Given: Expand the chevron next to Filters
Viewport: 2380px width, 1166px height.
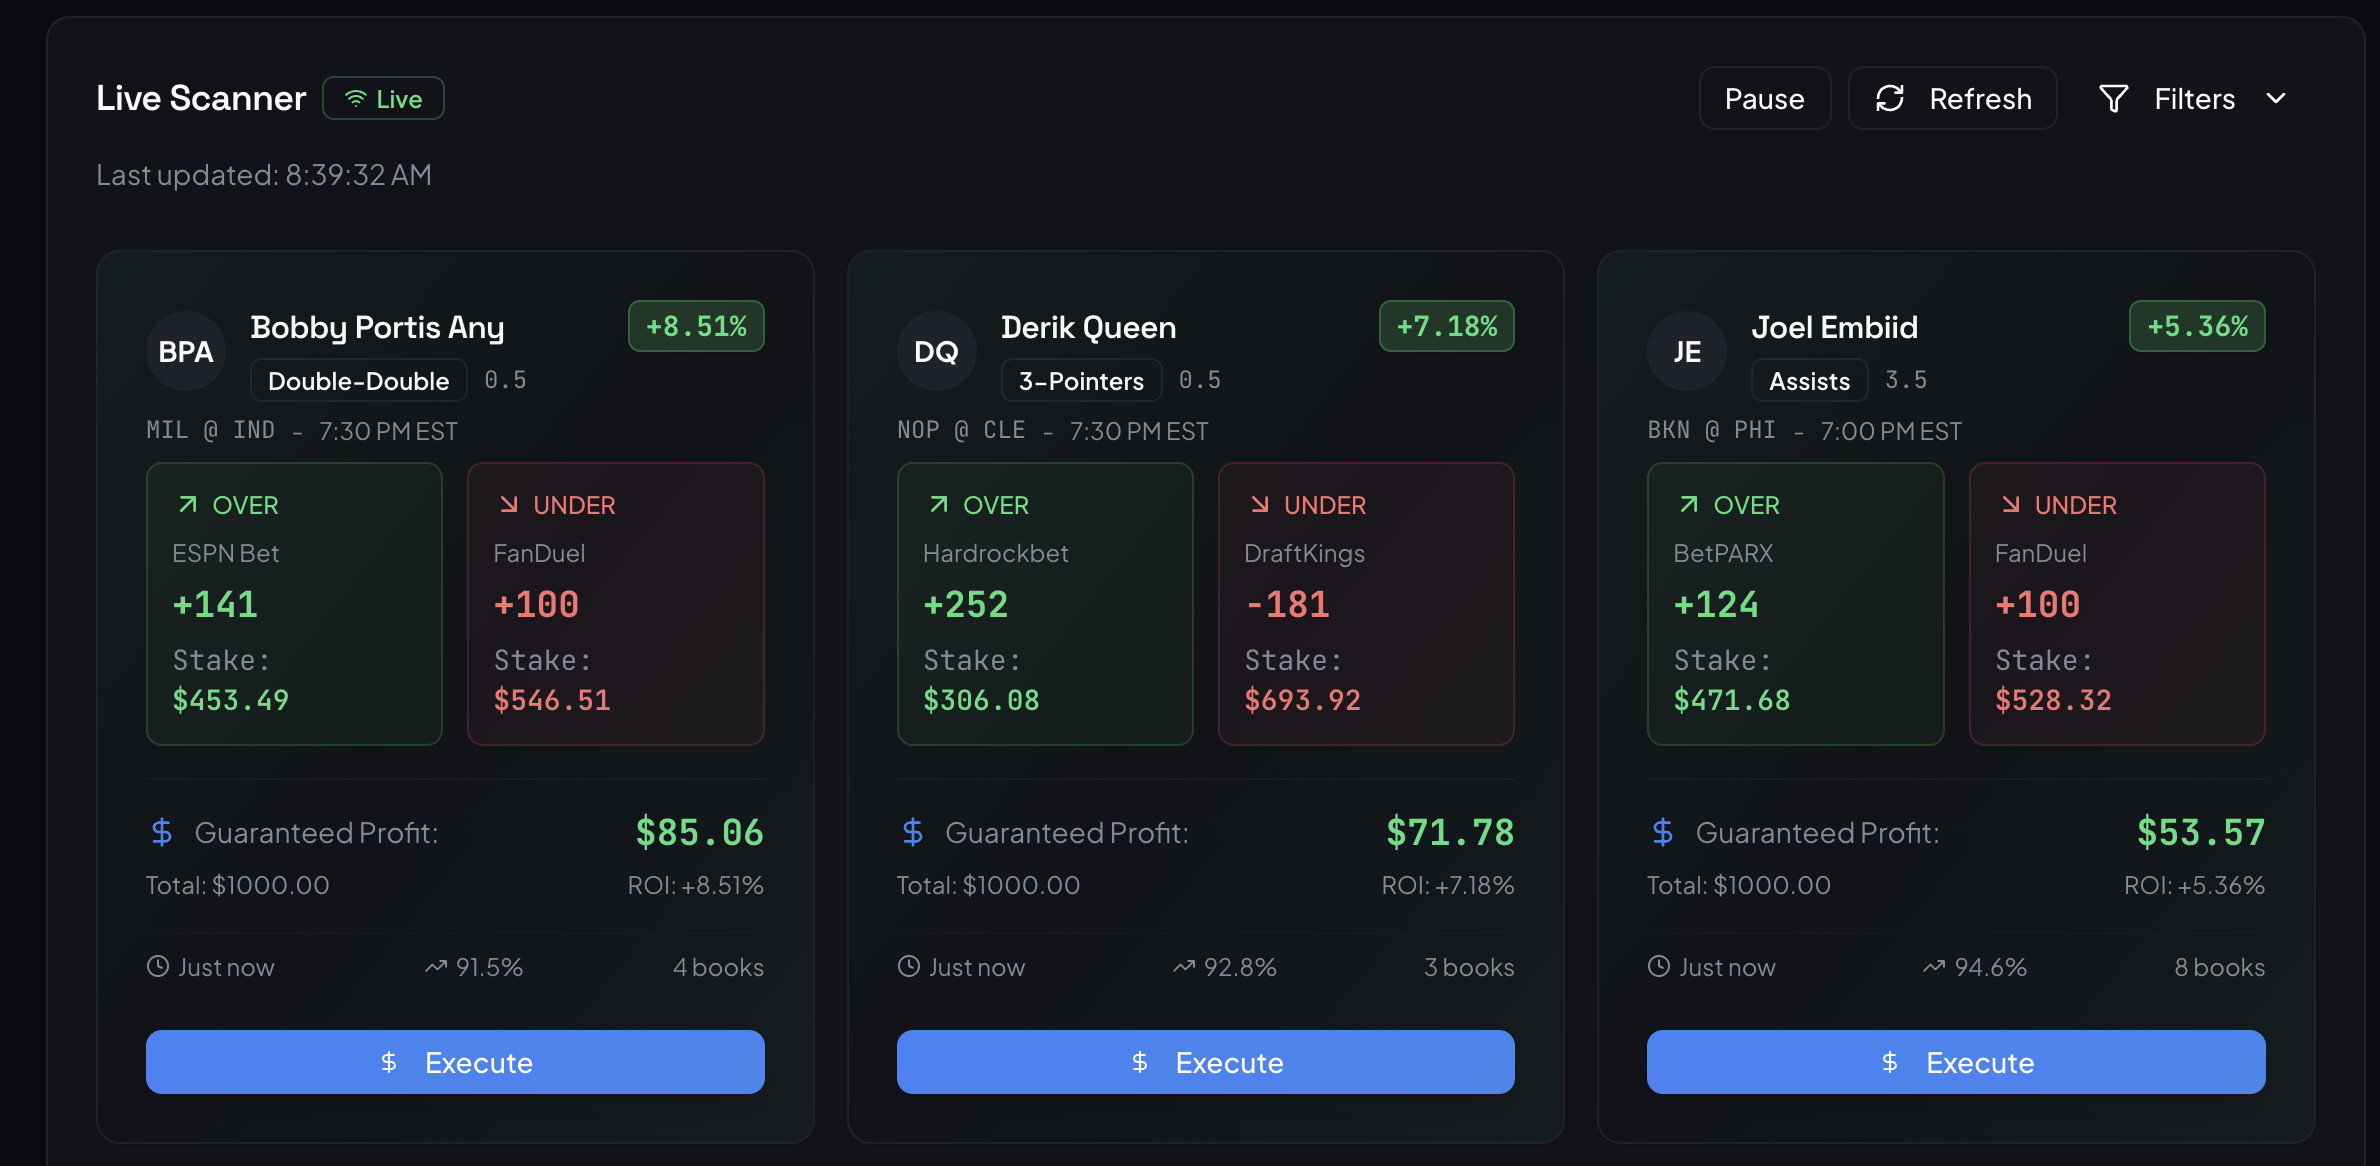Looking at the screenshot, I should pyautogui.click(x=2277, y=97).
